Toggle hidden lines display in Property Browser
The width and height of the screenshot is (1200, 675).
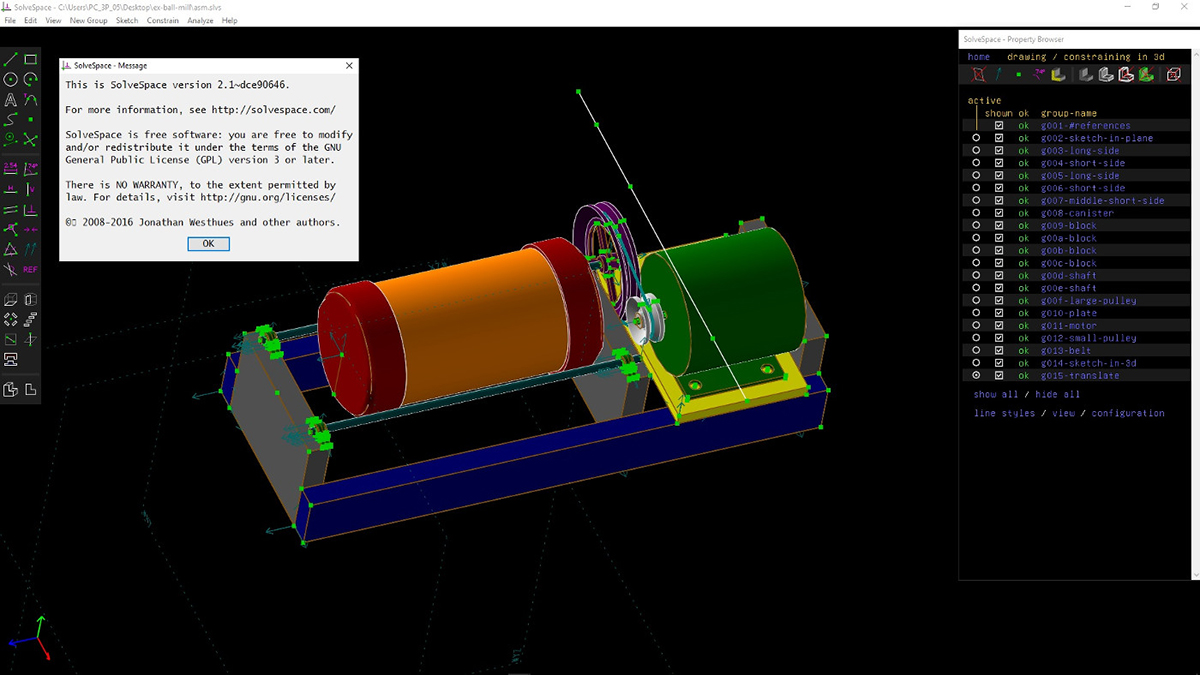click(1174, 75)
